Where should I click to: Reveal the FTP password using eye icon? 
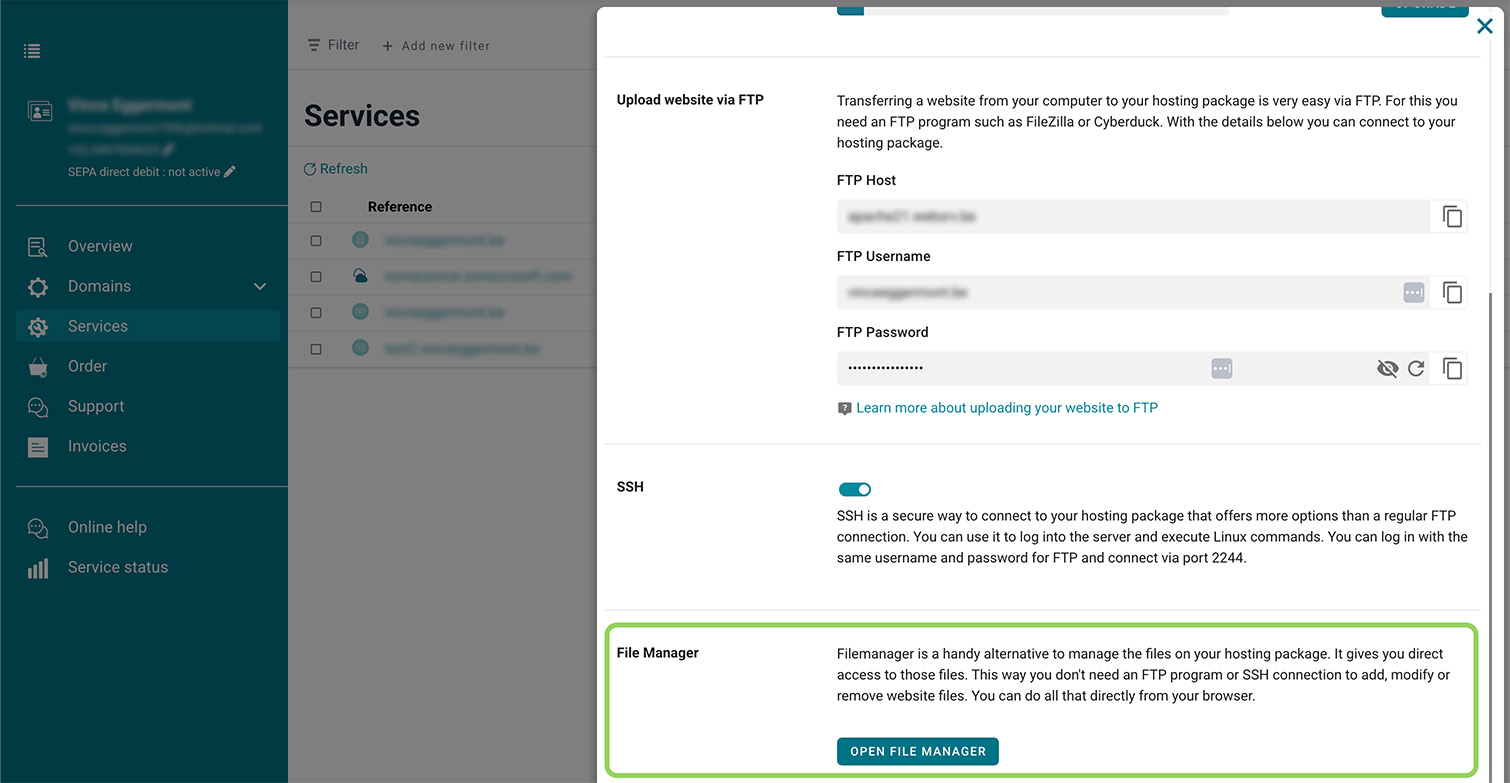[x=1387, y=369]
